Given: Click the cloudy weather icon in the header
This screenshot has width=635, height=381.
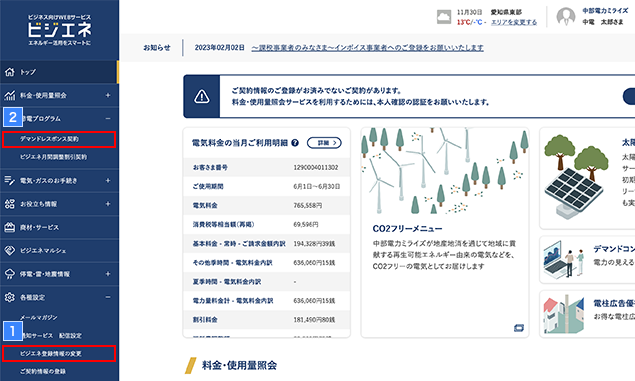Looking at the screenshot, I should point(444,17).
